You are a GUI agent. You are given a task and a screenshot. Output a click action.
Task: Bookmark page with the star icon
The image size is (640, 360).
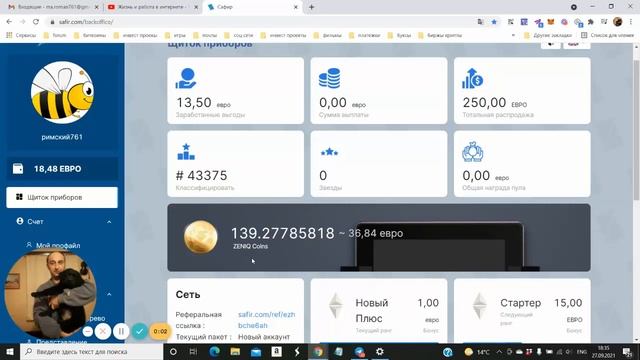[494, 22]
